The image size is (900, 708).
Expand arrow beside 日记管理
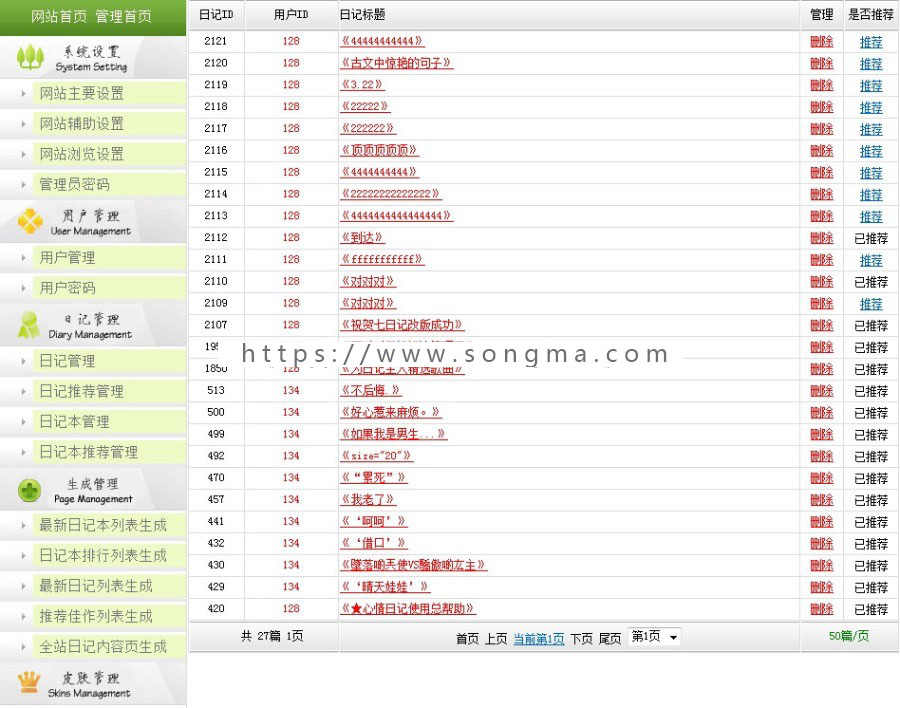click(23, 361)
